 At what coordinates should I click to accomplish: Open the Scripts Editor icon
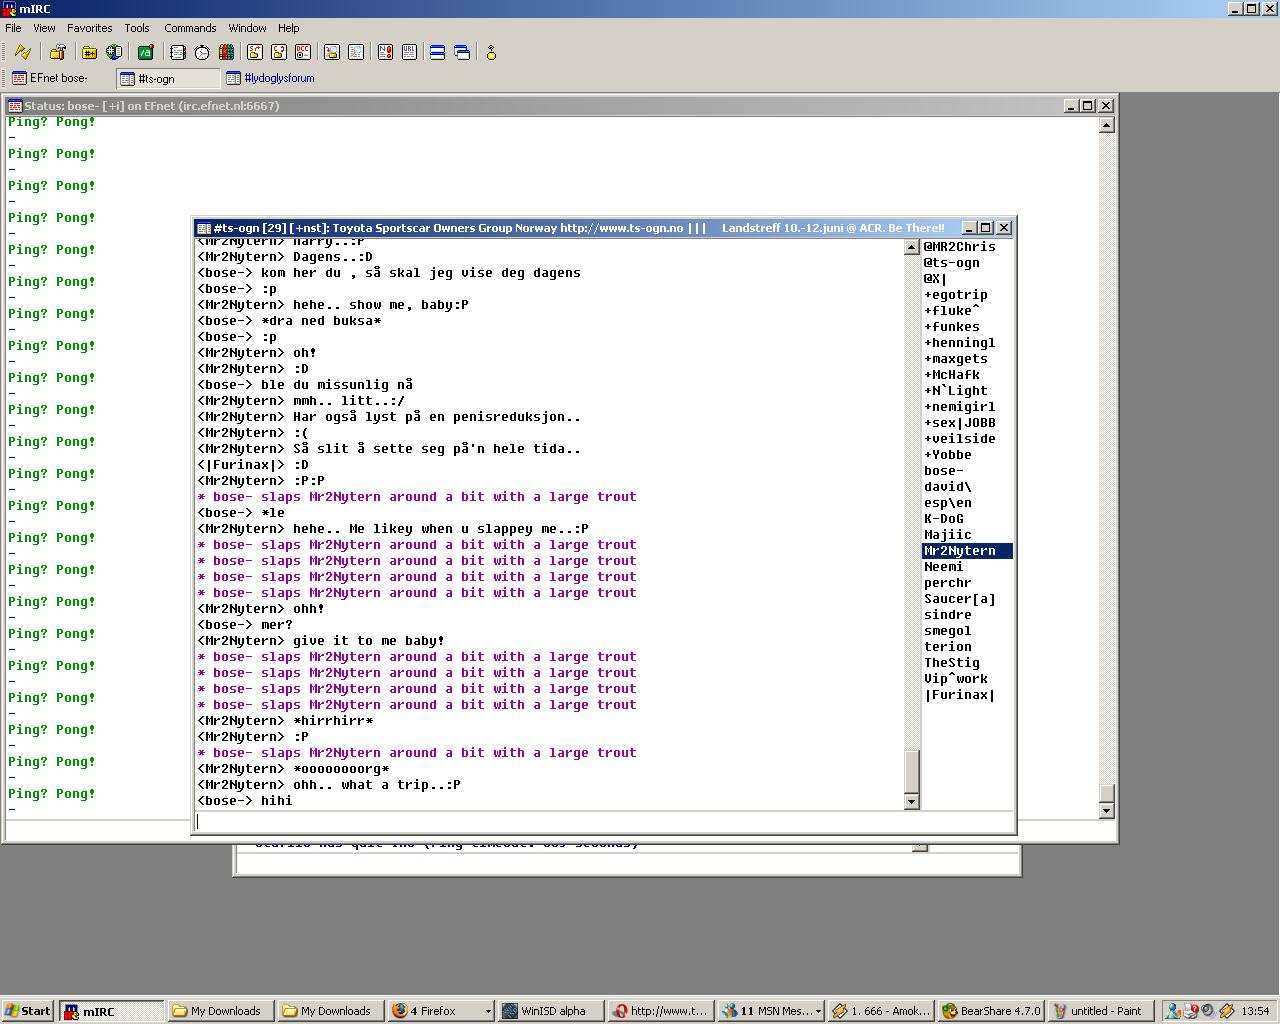coord(145,52)
